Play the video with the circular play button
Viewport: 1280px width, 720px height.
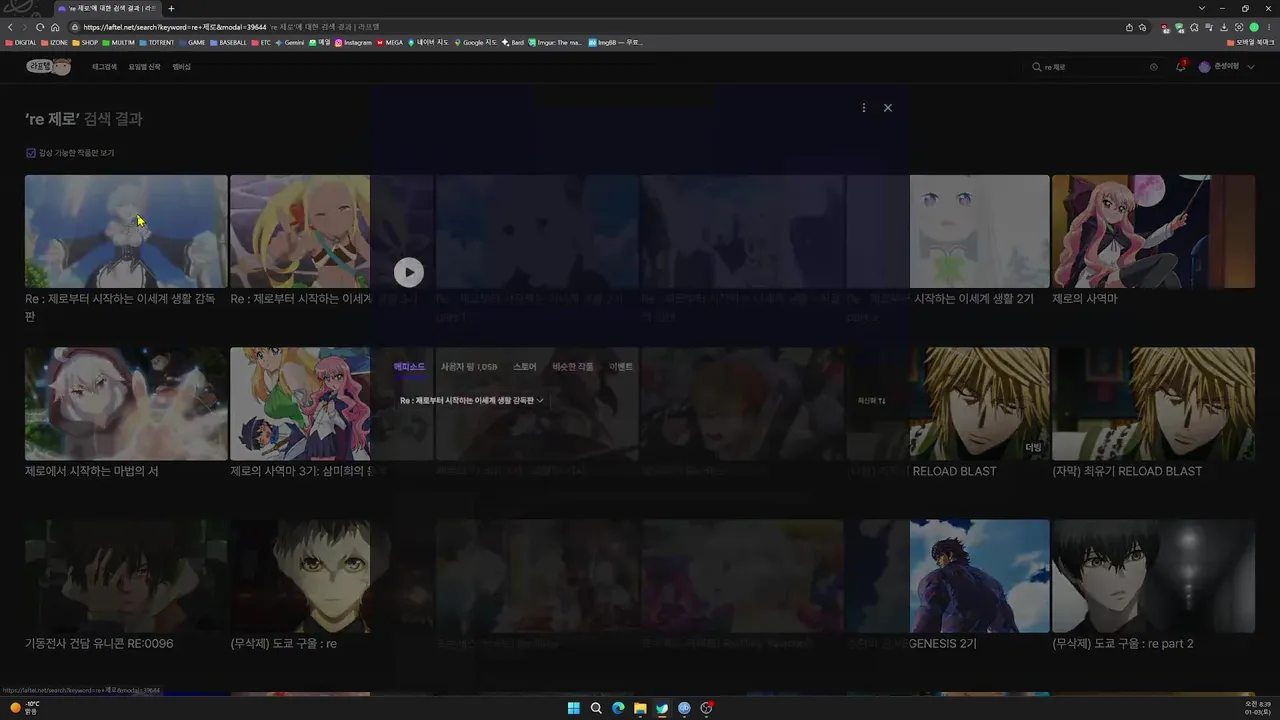tap(408, 272)
